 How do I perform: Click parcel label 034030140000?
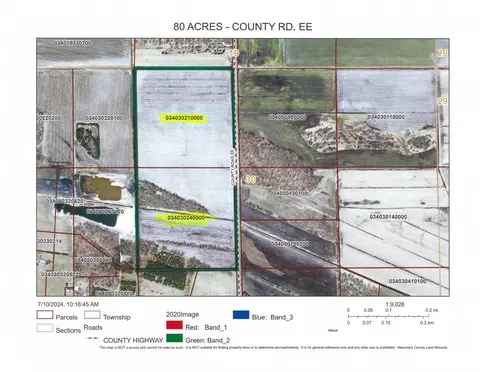pos(388,217)
